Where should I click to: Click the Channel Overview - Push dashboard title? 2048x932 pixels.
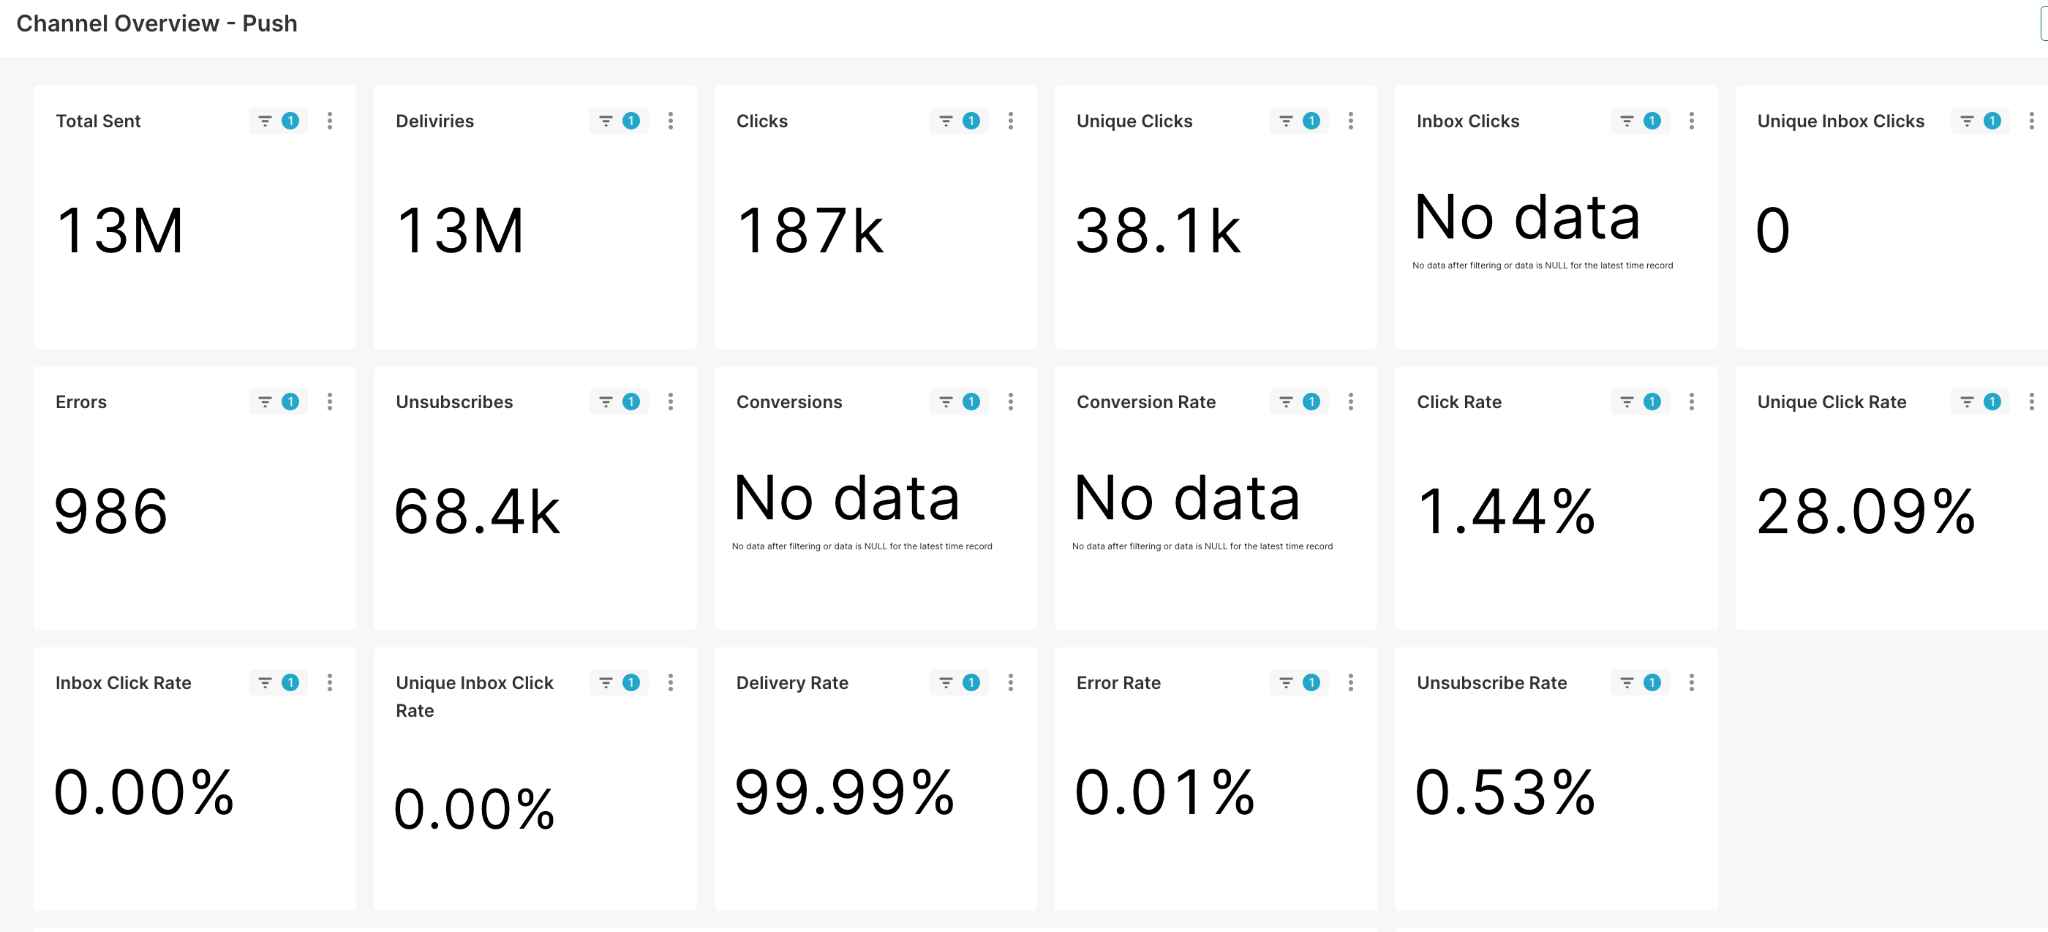[157, 24]
